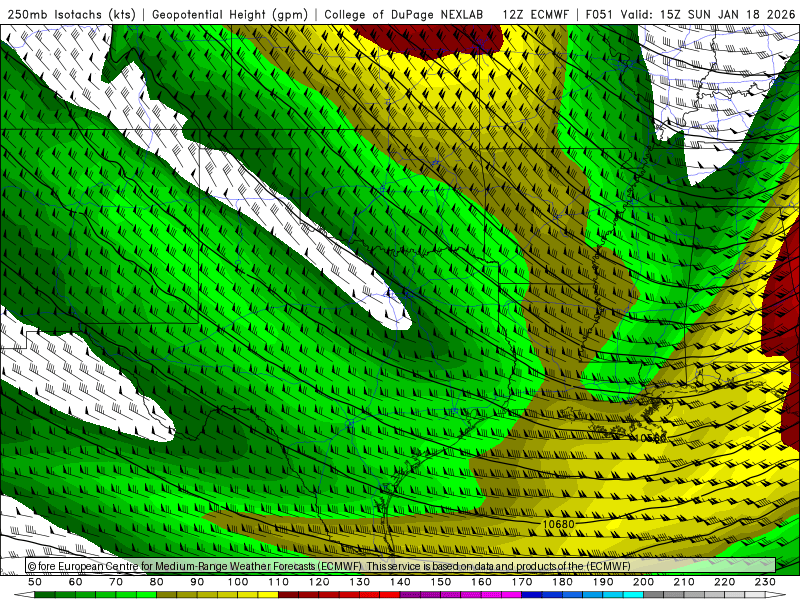Select the 'College of DuPage NEXLAB' text
This screenshot has width=800, height=600.
pos(404,14)
